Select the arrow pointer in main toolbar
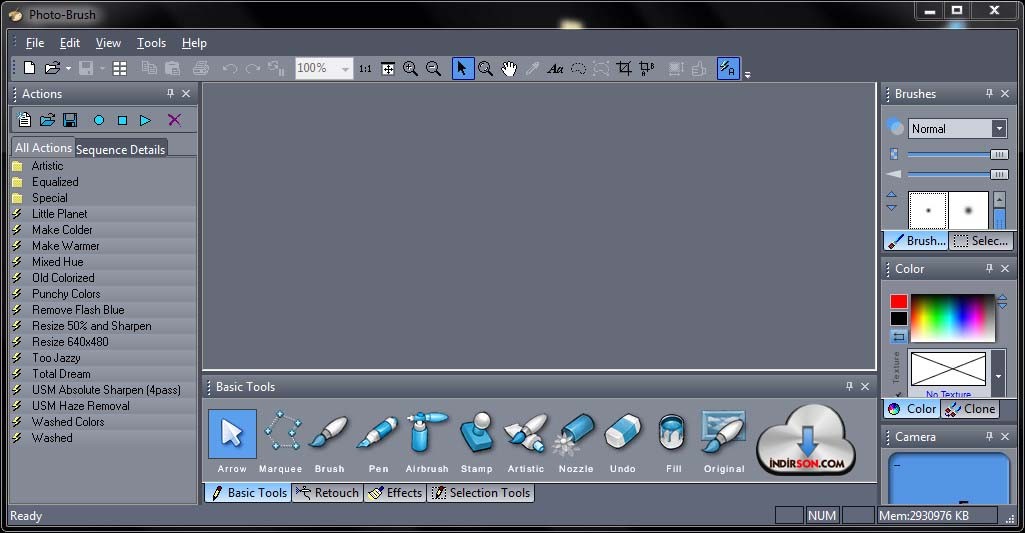The image size is (1025, 533). [462, 68]
